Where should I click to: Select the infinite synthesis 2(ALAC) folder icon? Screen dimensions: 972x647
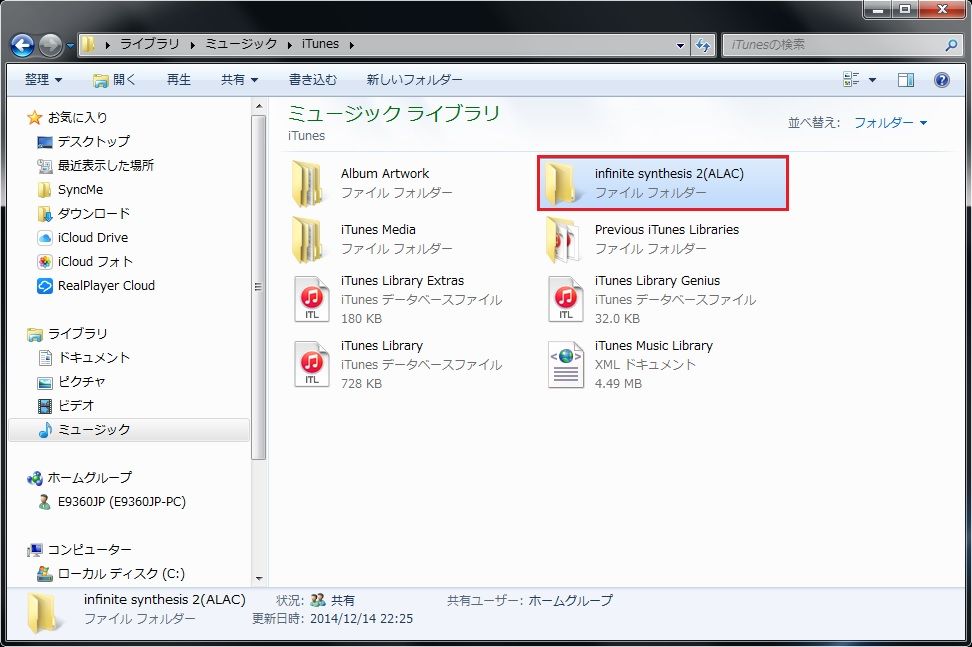coord(562,183)
